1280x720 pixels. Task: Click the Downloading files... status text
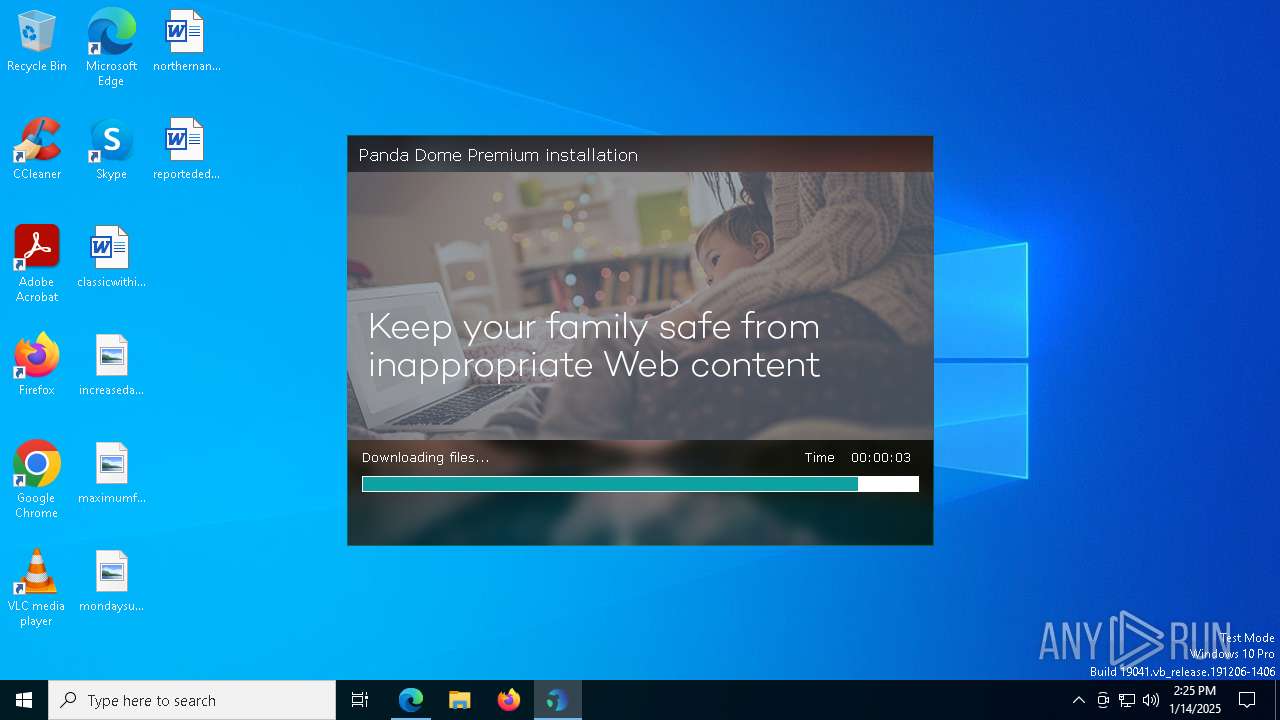[x=426, y=458]
